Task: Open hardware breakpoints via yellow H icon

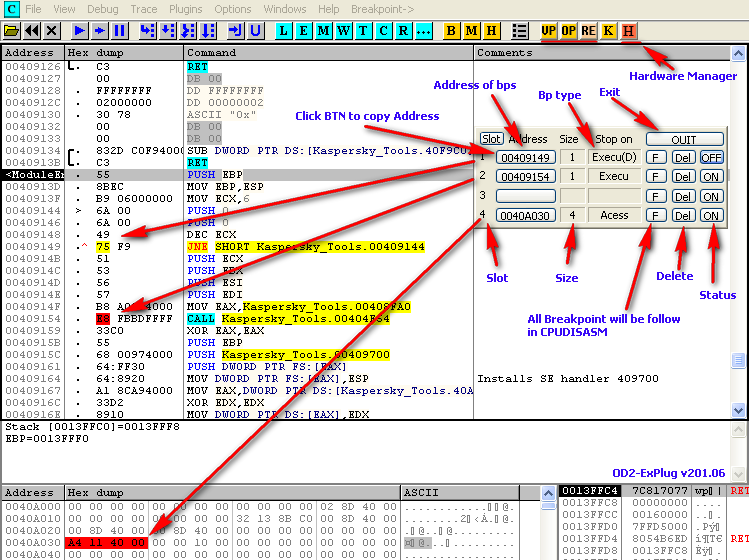Action: coord(491,31)
